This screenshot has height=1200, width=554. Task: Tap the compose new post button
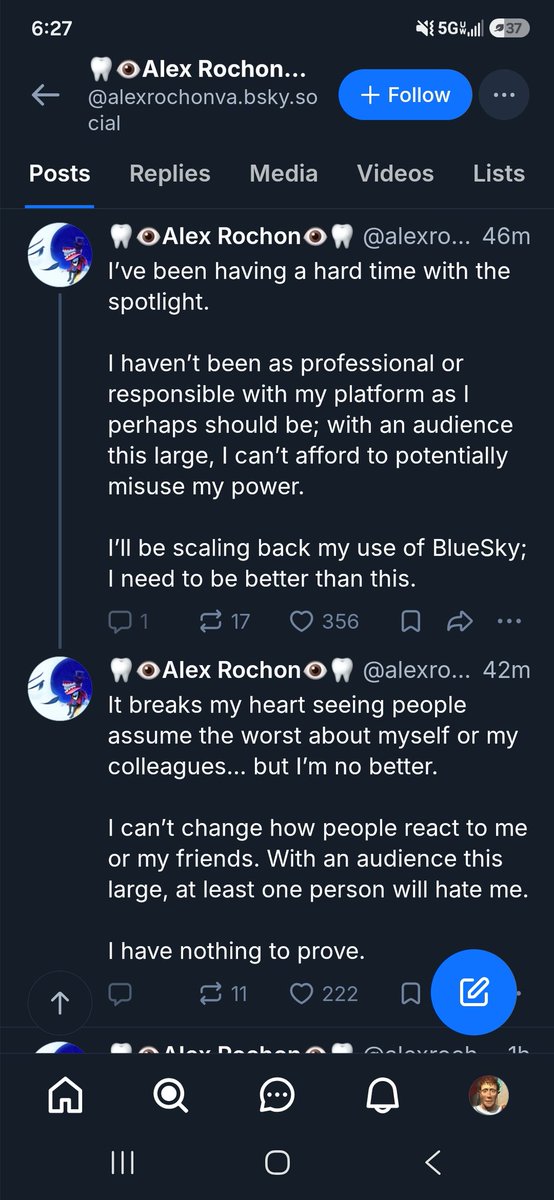(474, 992)
